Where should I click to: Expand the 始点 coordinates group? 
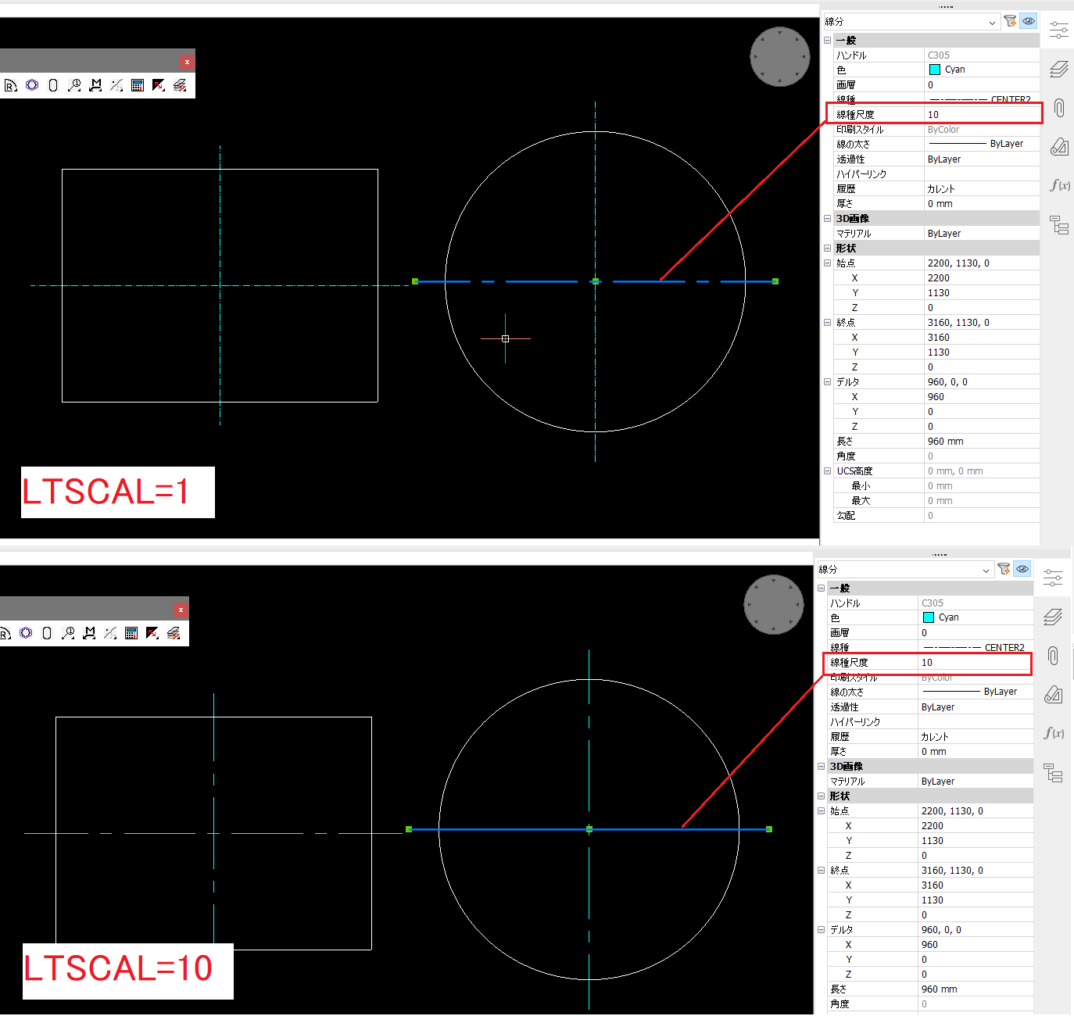pos(826,262)
